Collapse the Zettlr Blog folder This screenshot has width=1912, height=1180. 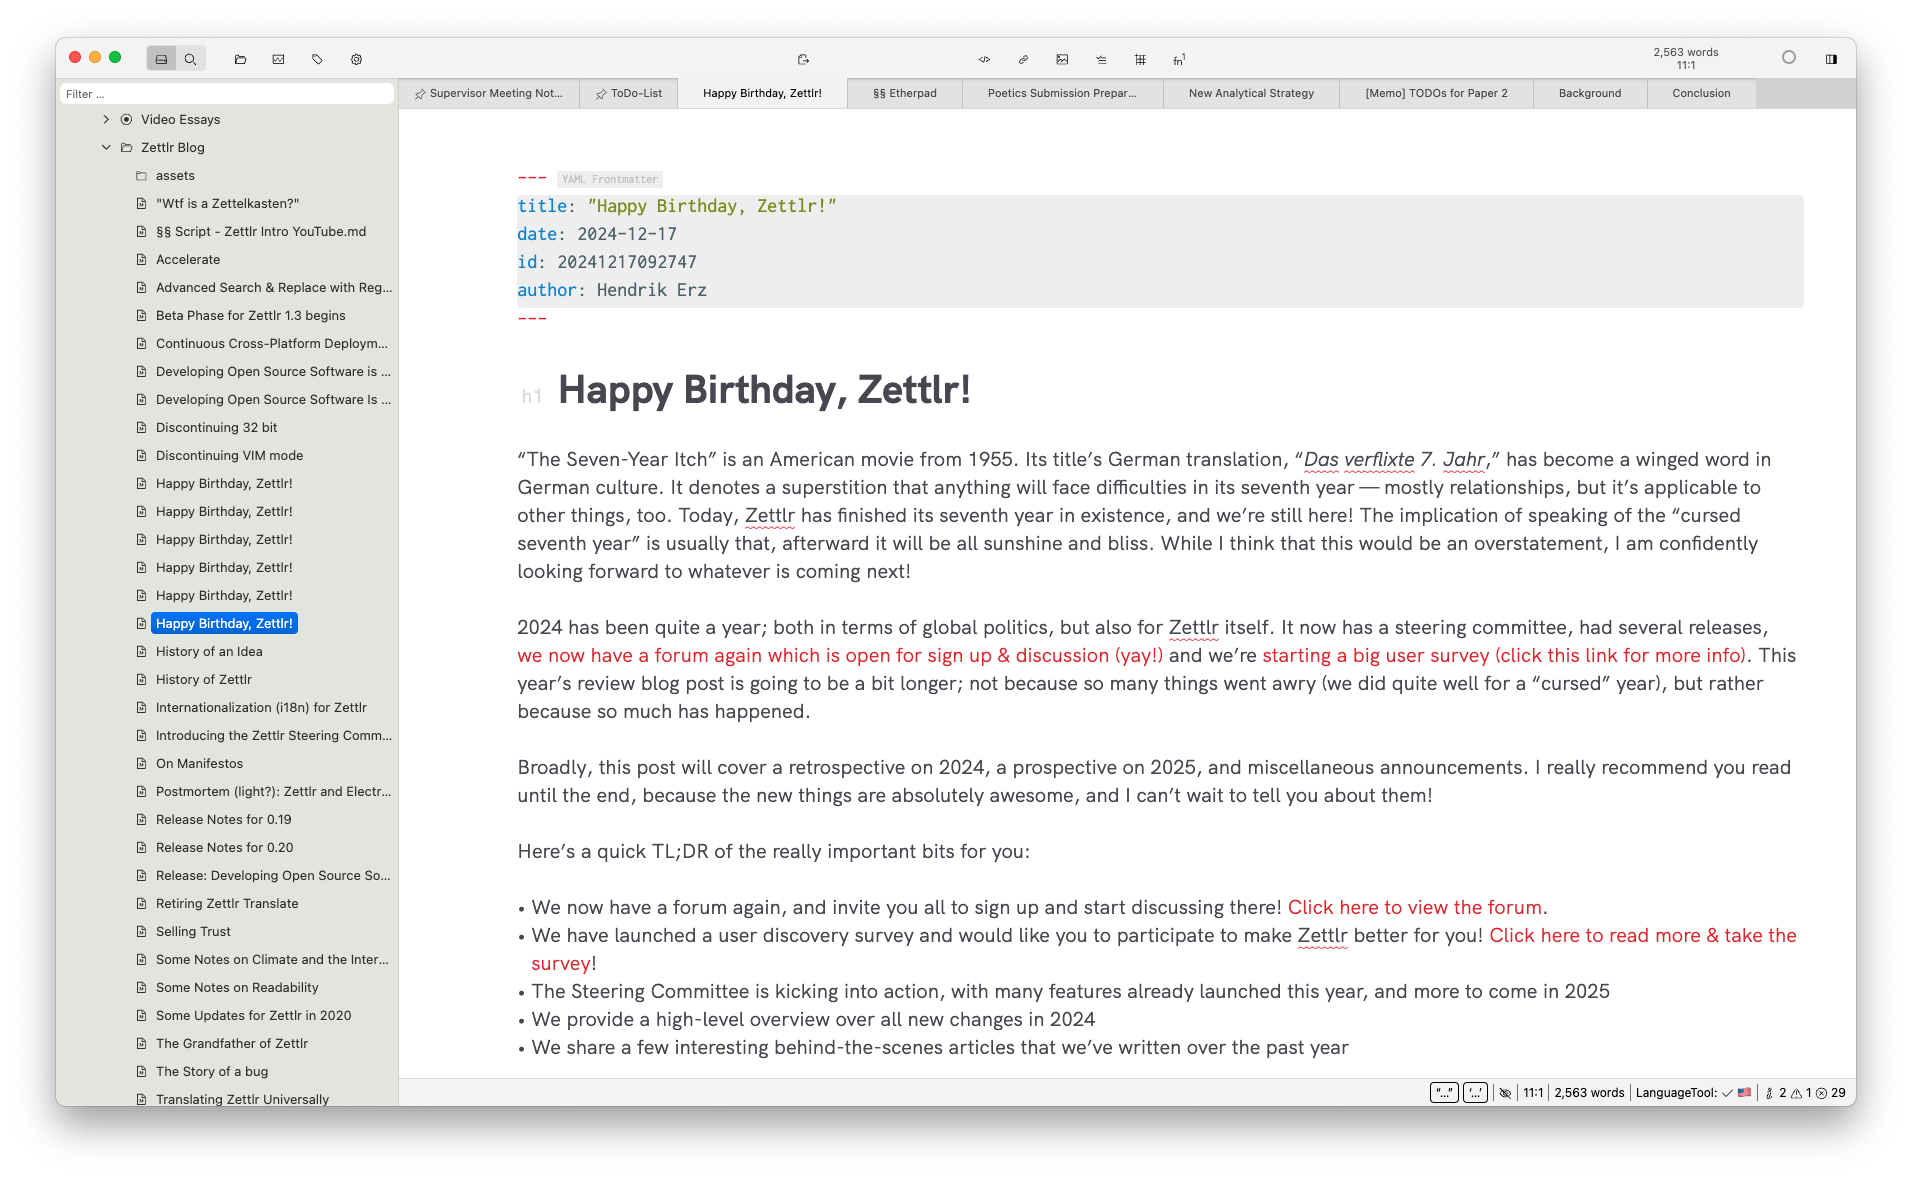click(x=106, y=147)
